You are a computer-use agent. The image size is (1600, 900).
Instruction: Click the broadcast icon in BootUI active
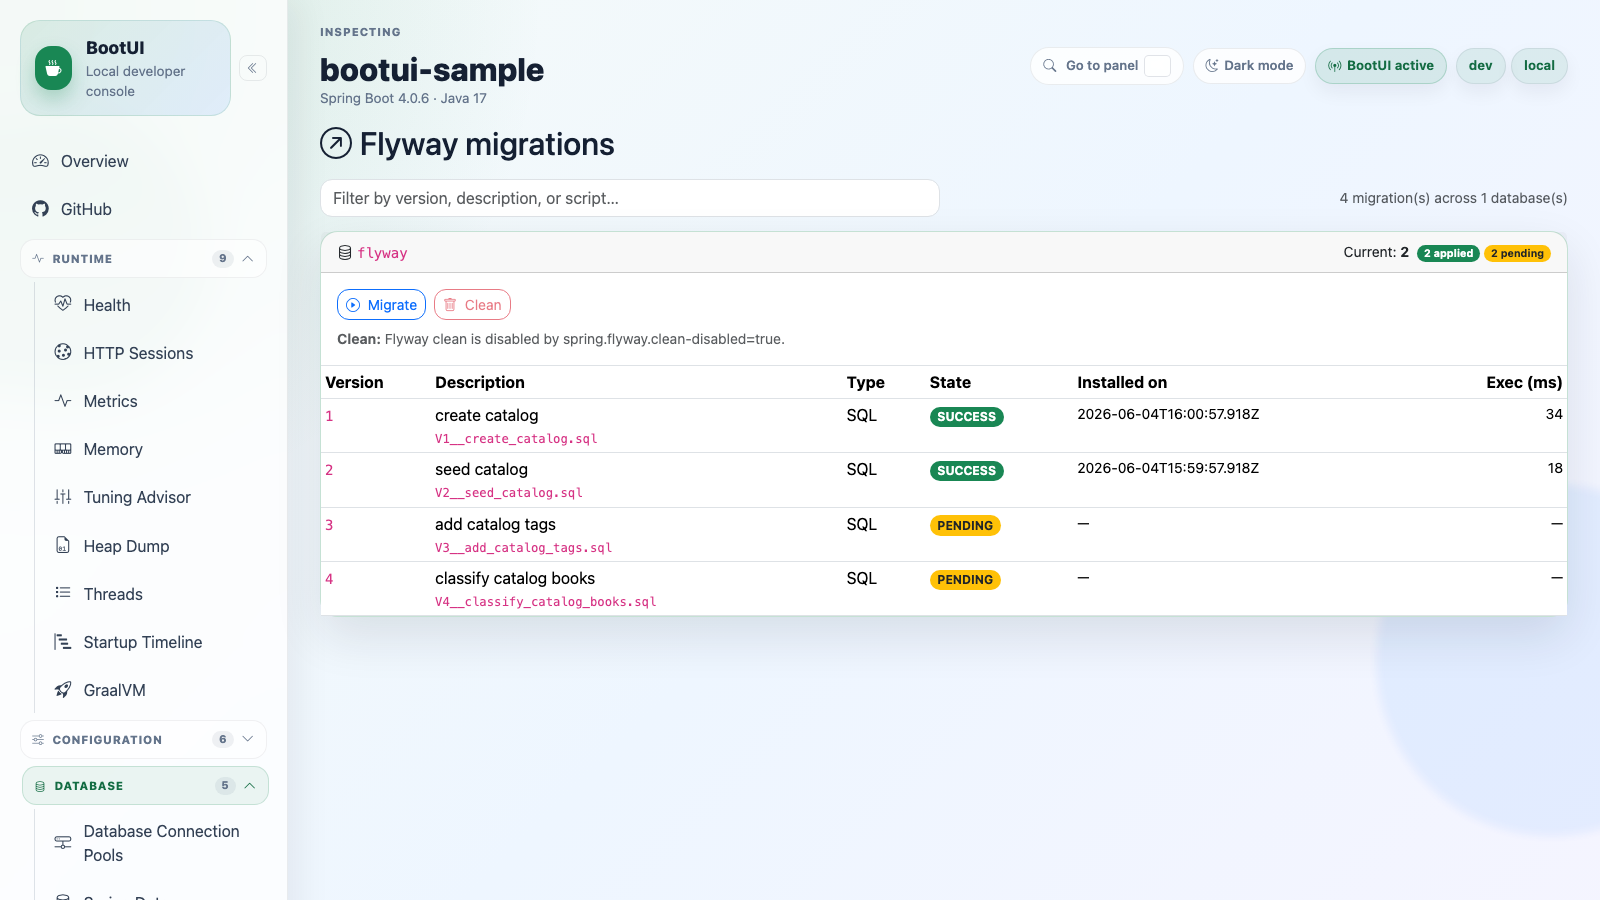tap(1334, 66)
